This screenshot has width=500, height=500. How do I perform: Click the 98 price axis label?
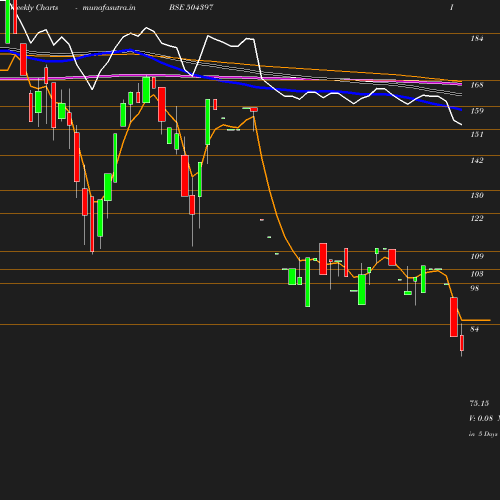coord(474,288)
